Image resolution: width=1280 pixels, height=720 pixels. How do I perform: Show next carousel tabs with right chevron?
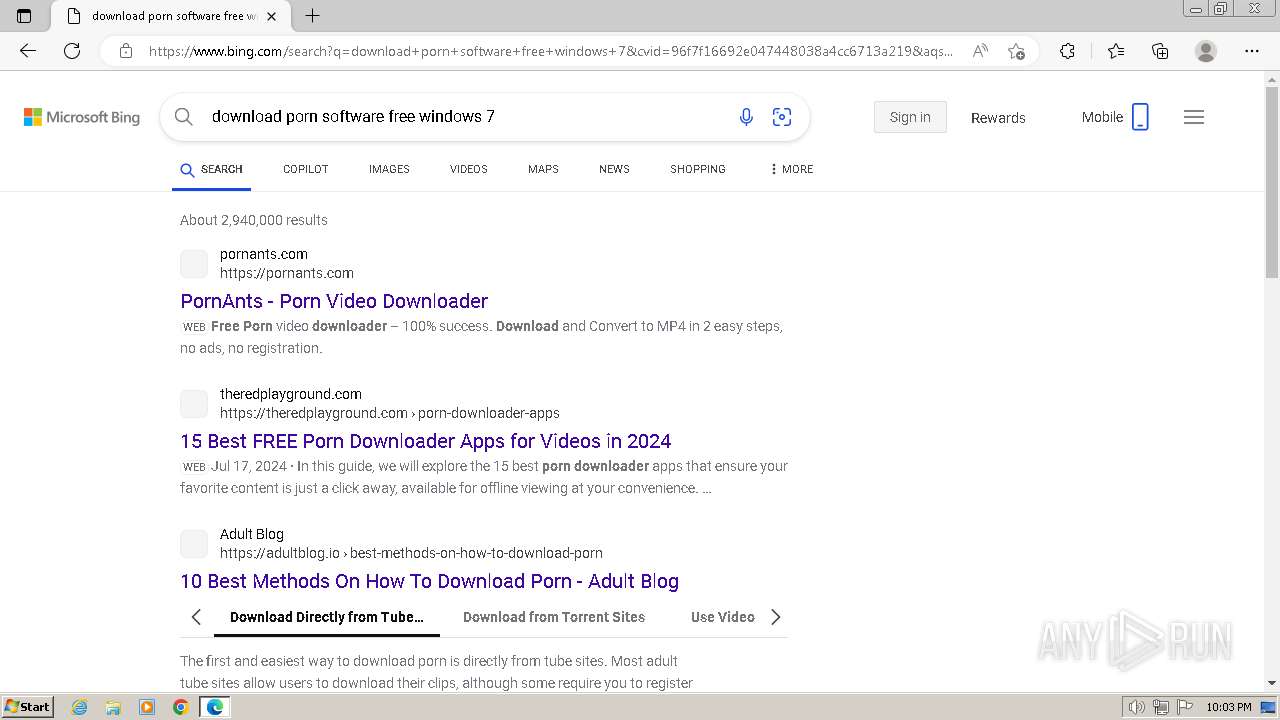[775, 617]
